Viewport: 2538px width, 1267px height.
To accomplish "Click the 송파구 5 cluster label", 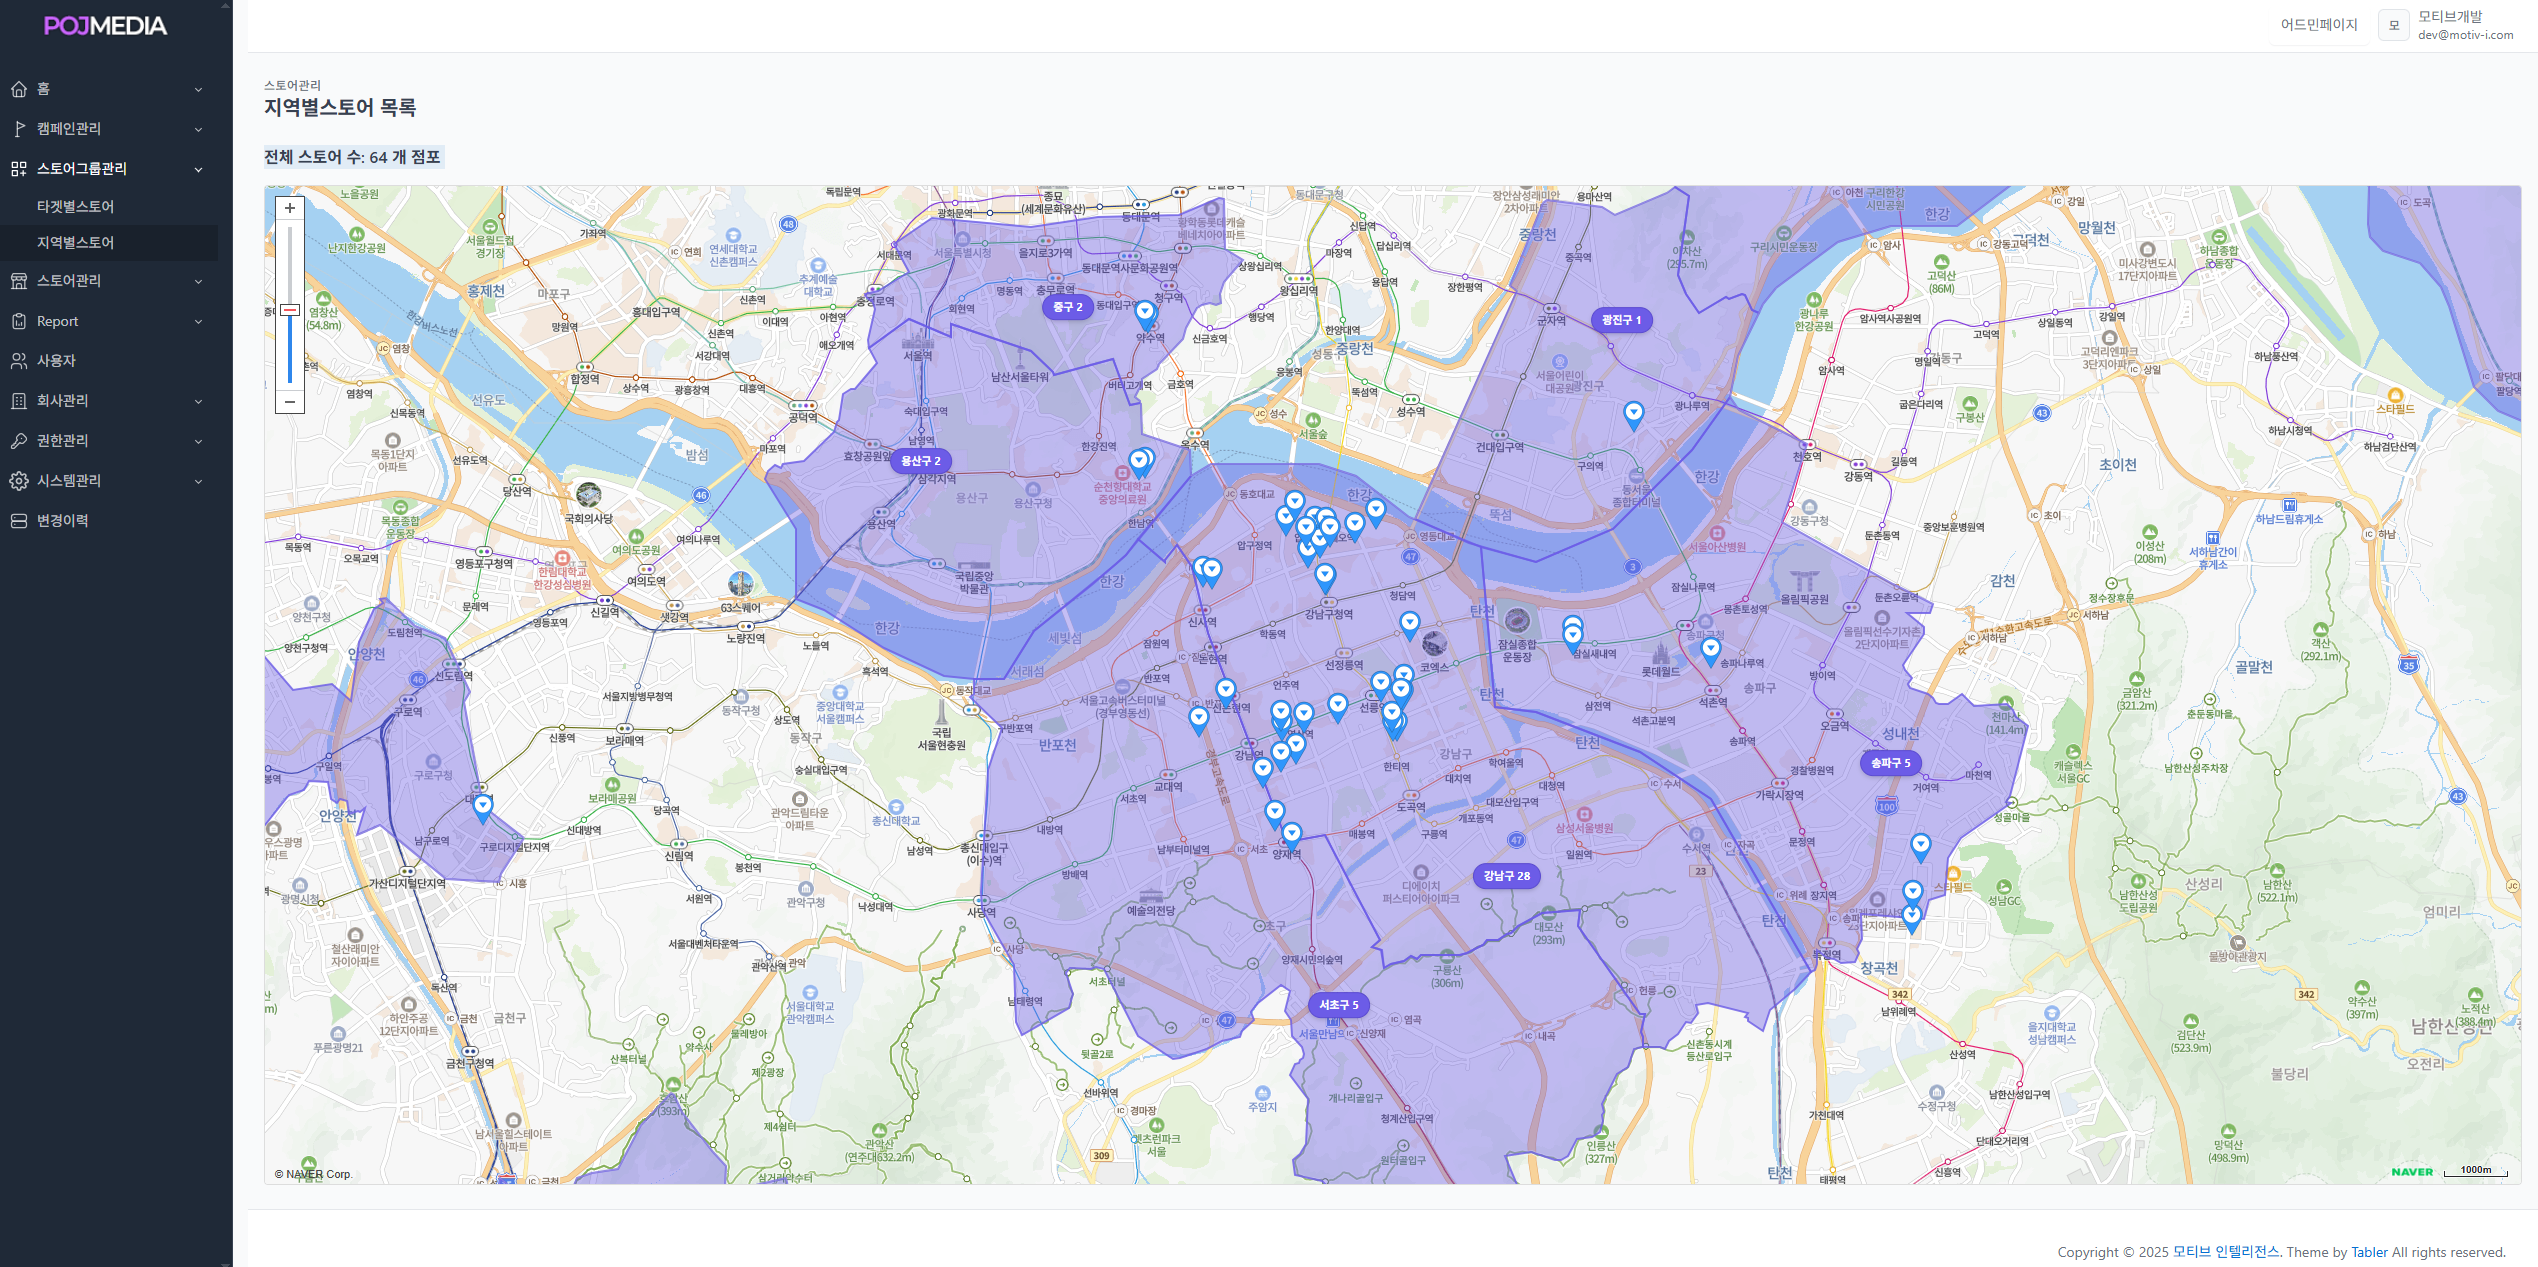I will click(x=1890, y=763).
